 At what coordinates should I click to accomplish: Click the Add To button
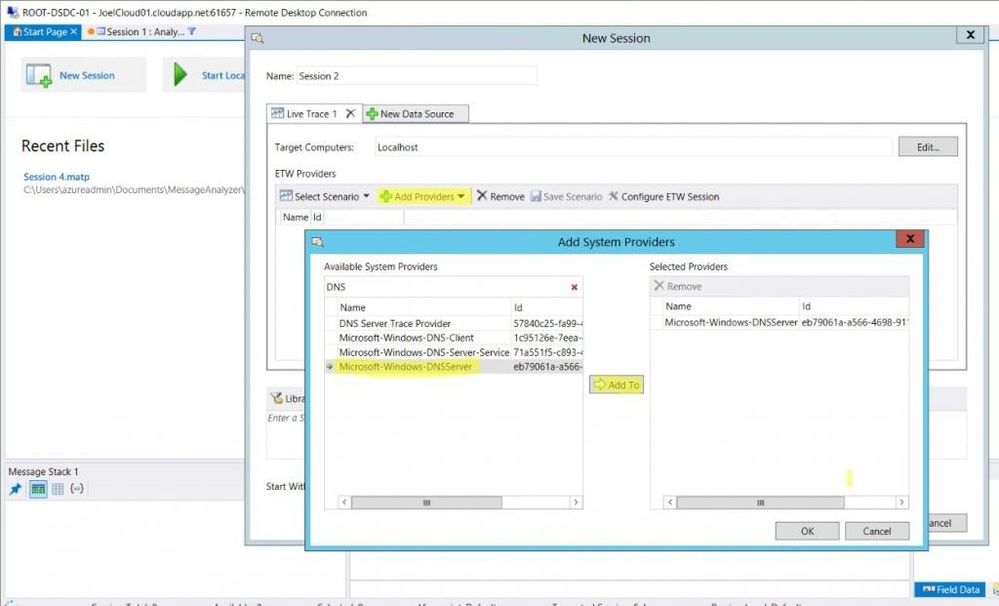pyautogui.click(x=616, y=385)
